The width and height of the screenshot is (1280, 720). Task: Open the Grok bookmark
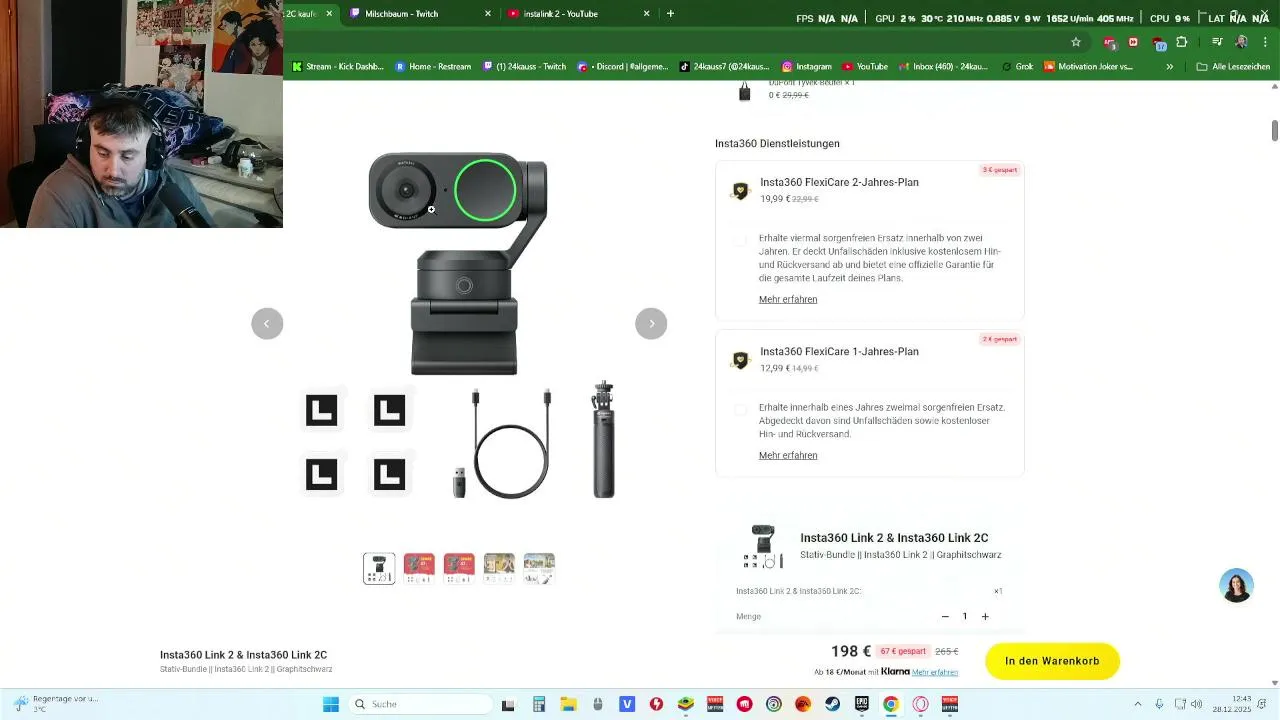(1016, 67)
